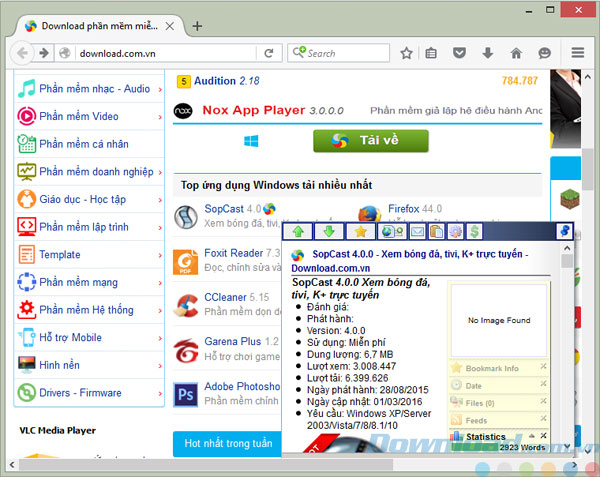Open the preview gear settings icon
This screenshot has height=477, width=600.
pos(455,231)
